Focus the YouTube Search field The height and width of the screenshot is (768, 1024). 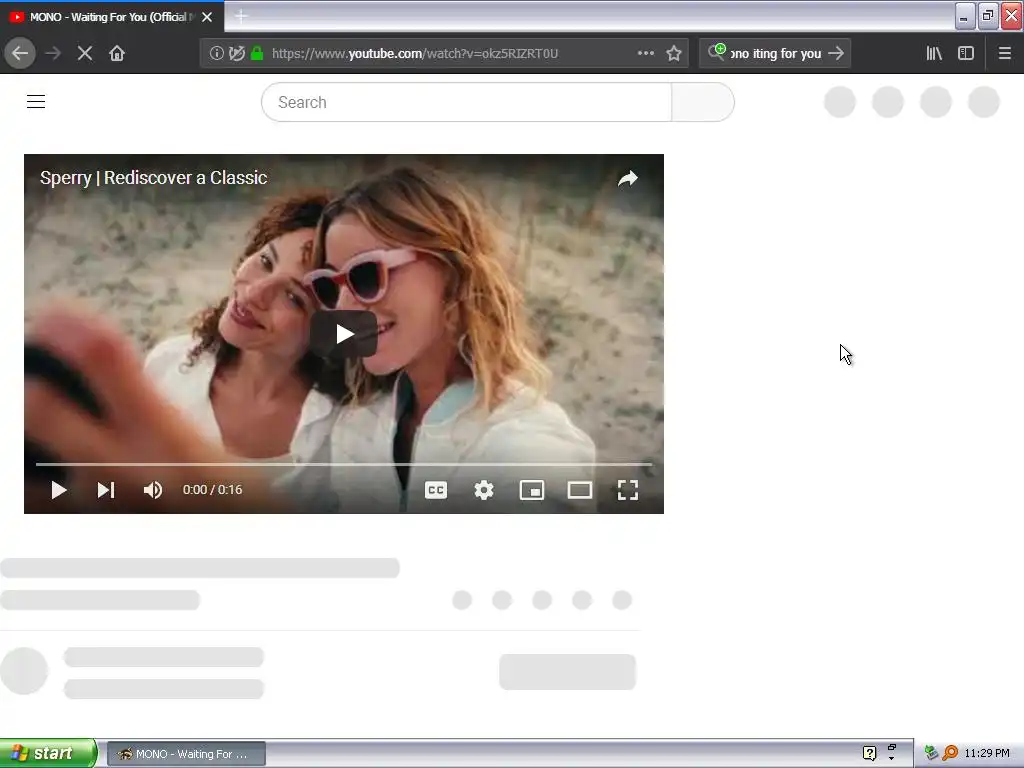tap(466, 102)
